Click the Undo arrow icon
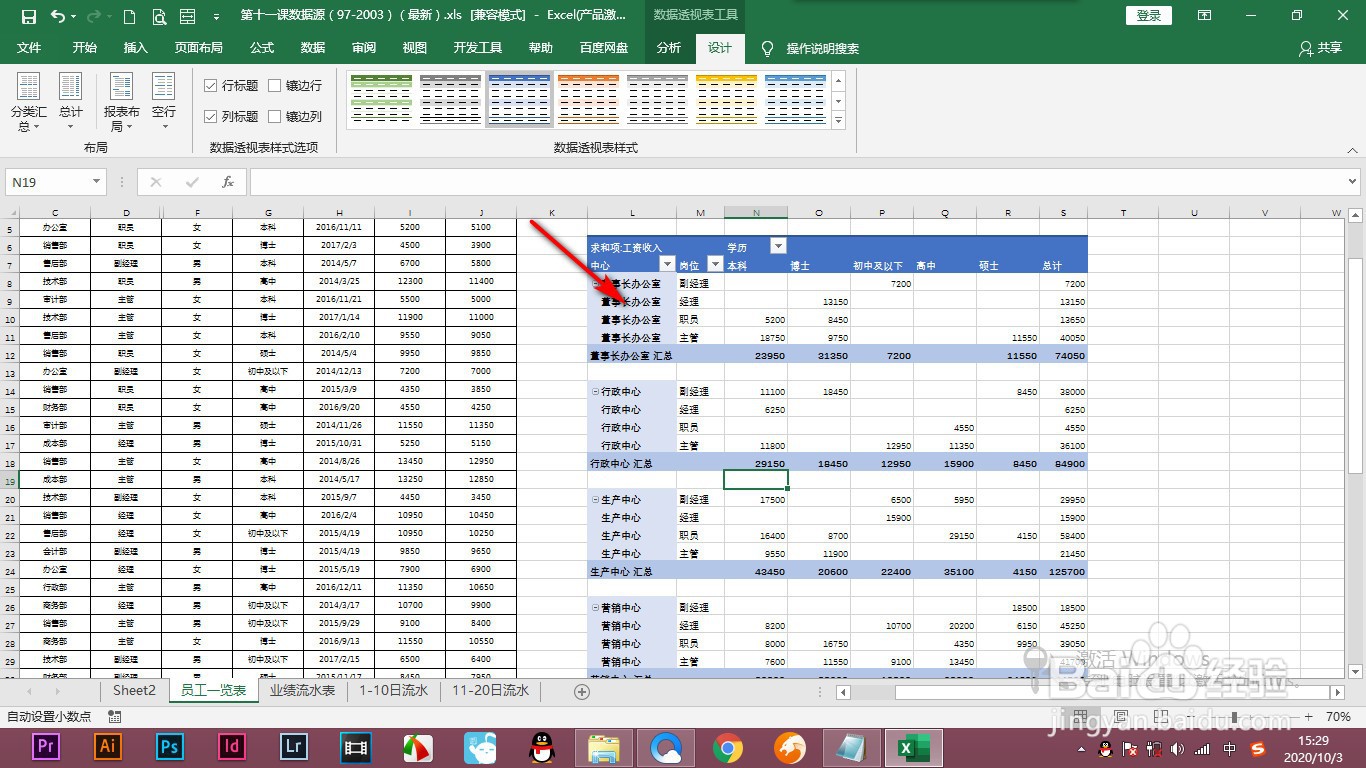The width and height of the screenshot is (1366, 768). point(57,17)
